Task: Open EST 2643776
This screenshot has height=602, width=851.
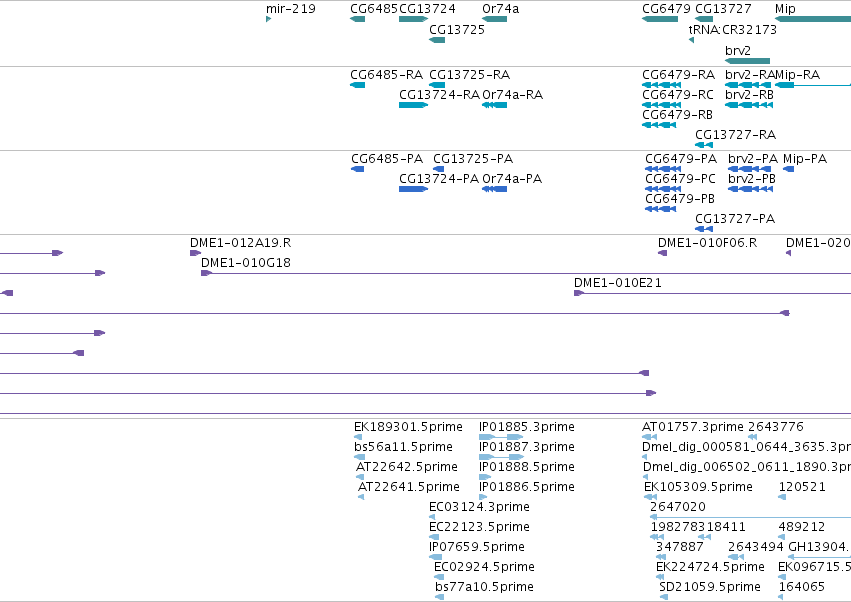Action: click(x=776, y=427)
